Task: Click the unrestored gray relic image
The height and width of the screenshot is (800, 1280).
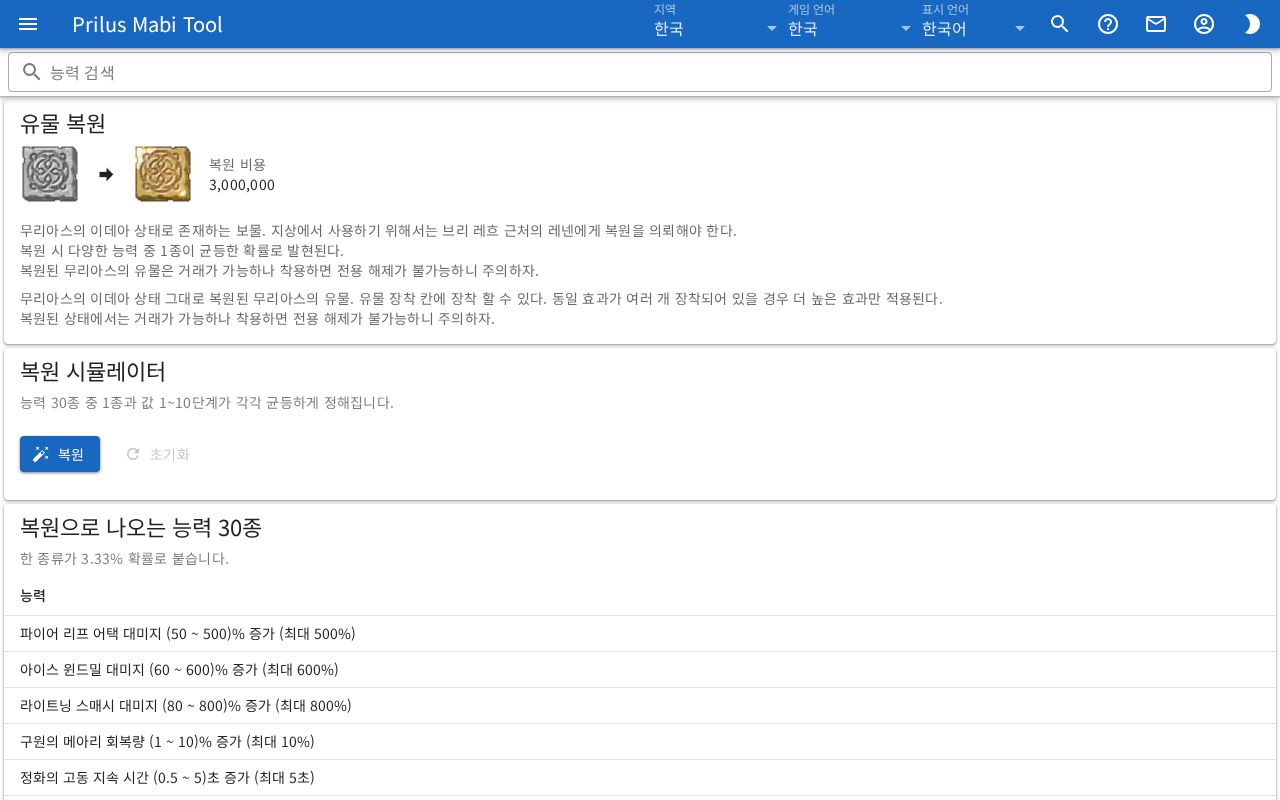Action: [50, 174]
